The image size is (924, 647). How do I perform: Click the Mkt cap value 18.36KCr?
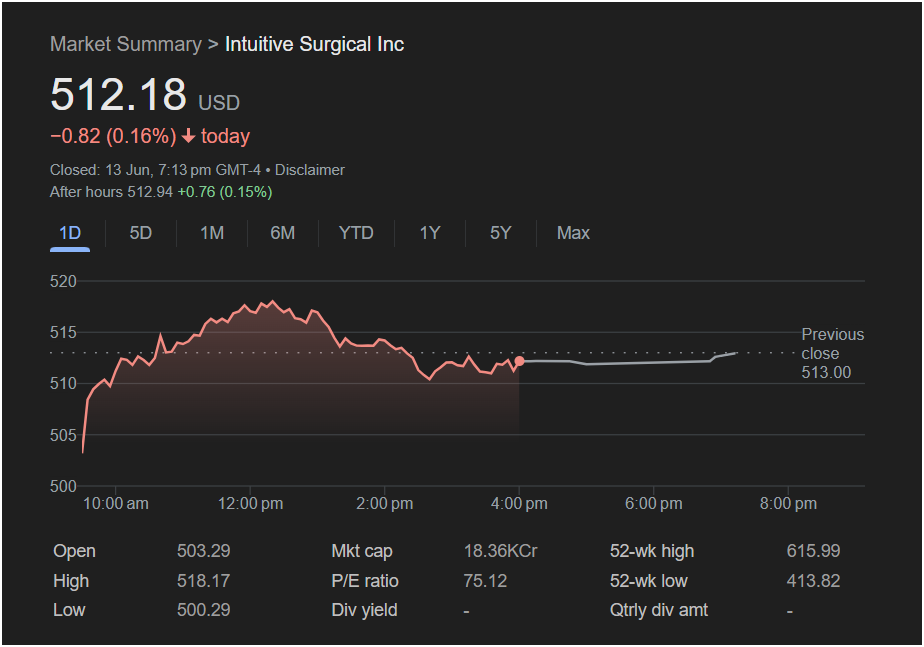click(x=500, y=552)
